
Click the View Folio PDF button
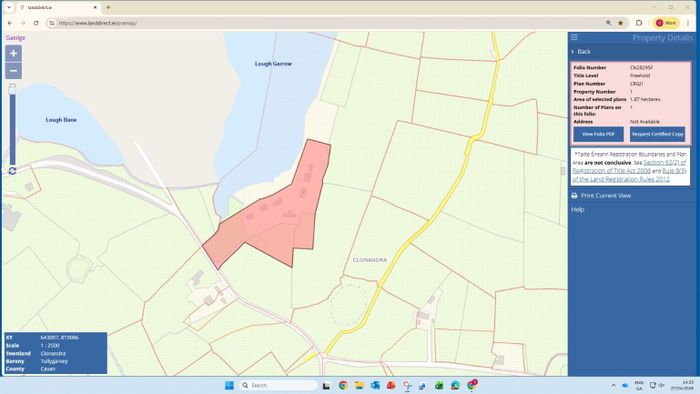pyautogui.click(x=598, y=134)
